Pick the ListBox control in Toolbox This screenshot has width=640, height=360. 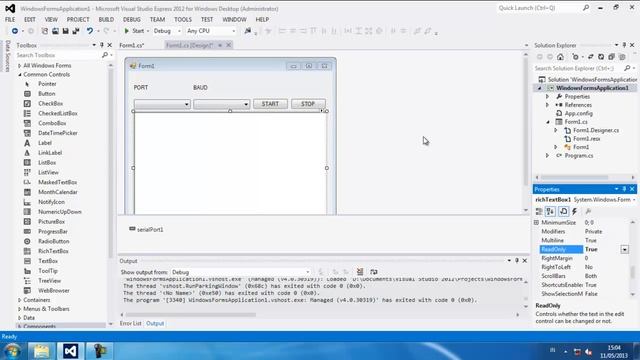point(47,162)
